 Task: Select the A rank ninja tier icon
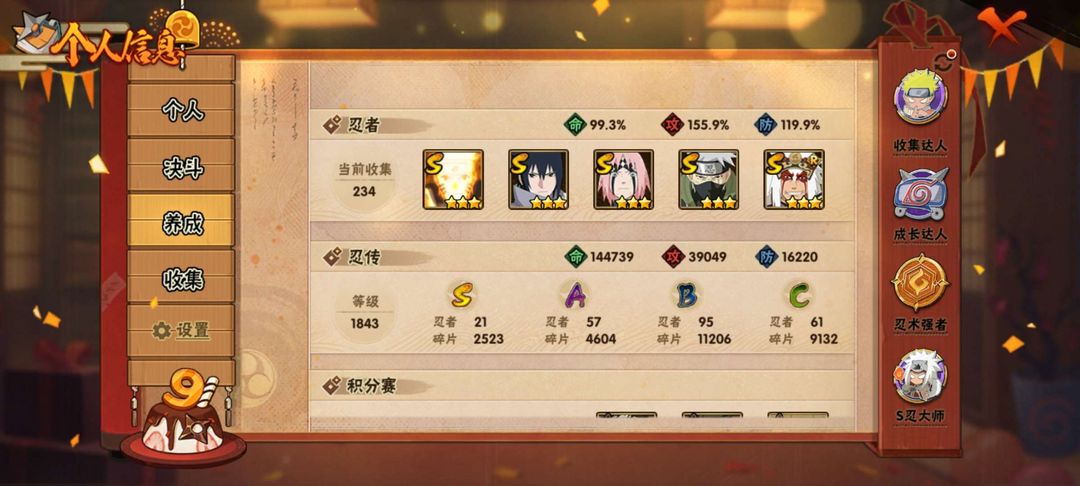tap(575, 295)
